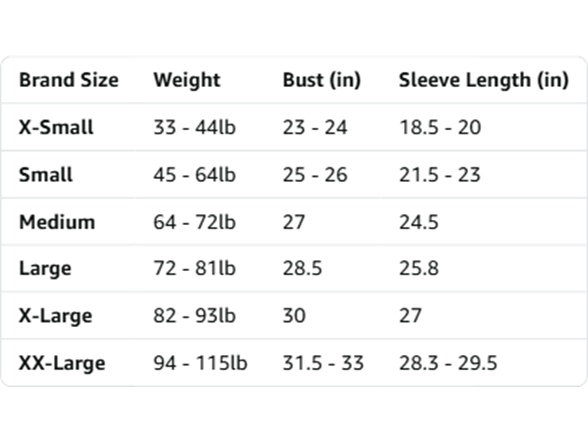Click the Sleeve Length (in) column header
This screenshot has width=588, height=441.
tap(484, 80)
